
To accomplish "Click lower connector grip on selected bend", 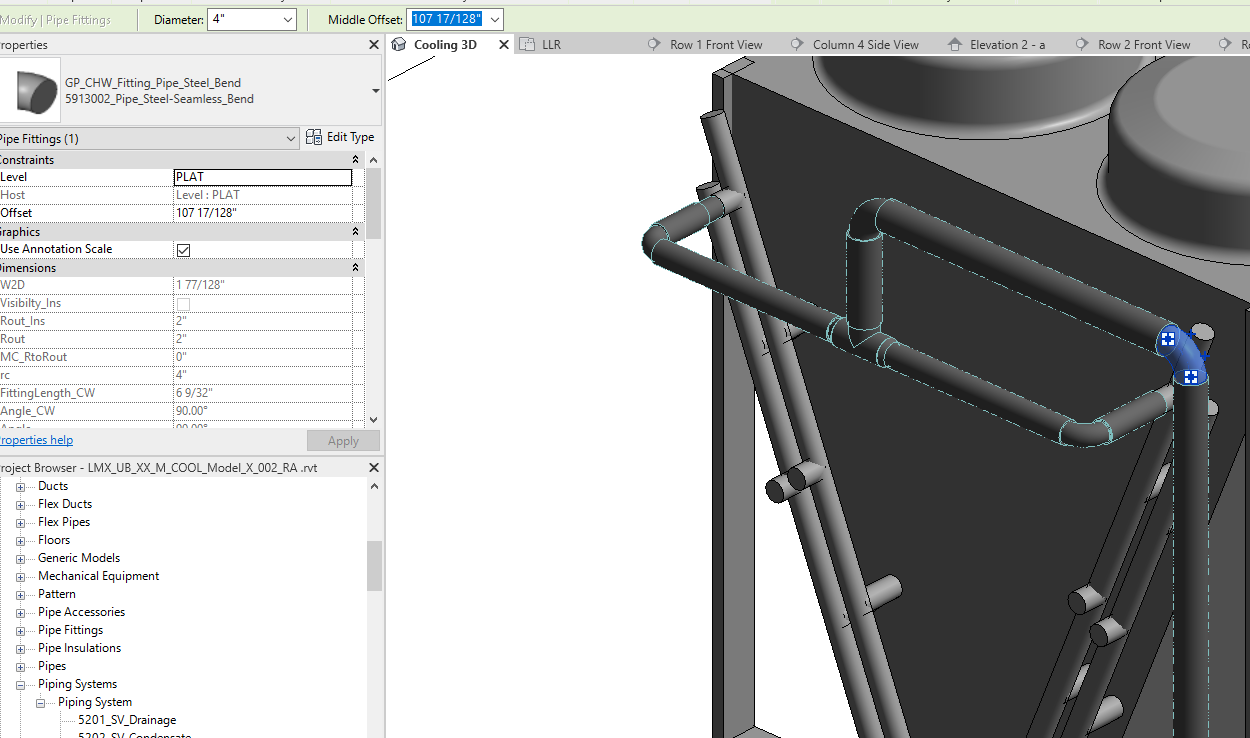I will [x=1191, y=377].
